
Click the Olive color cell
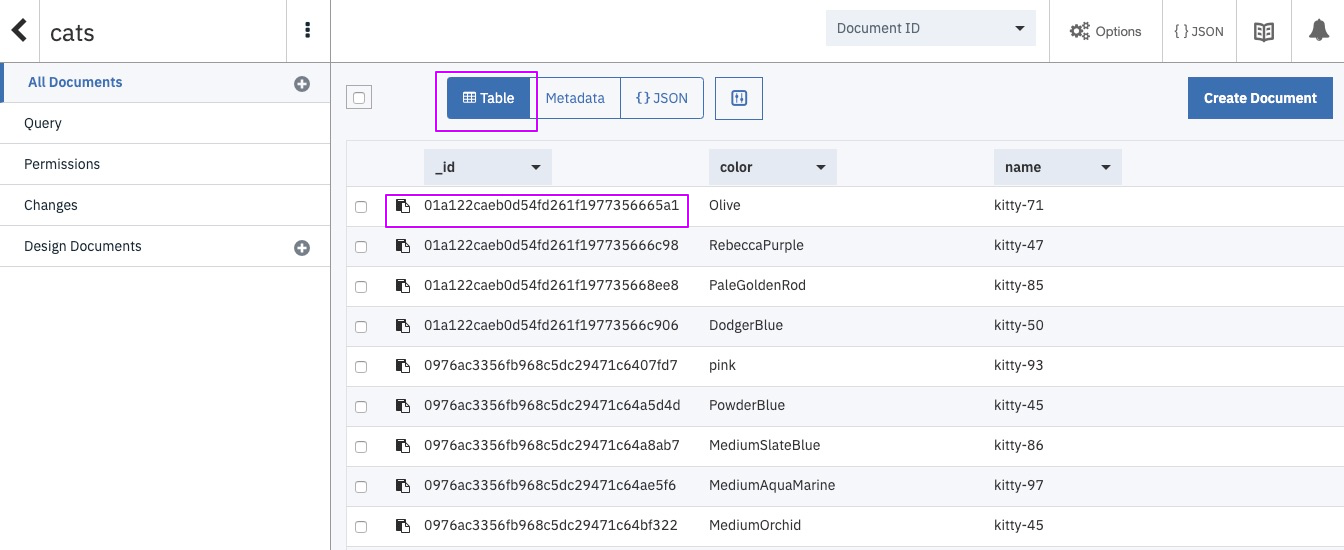(725, 205)
